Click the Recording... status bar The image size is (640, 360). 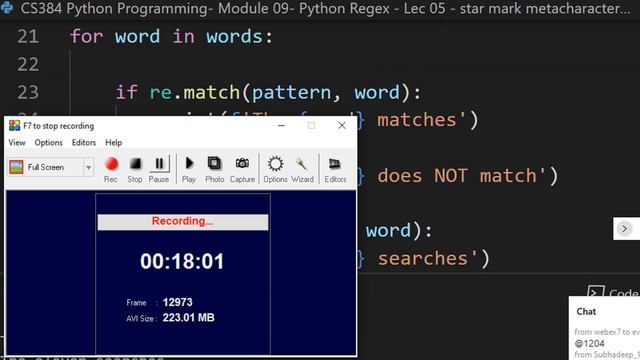(x=183, y=222)
